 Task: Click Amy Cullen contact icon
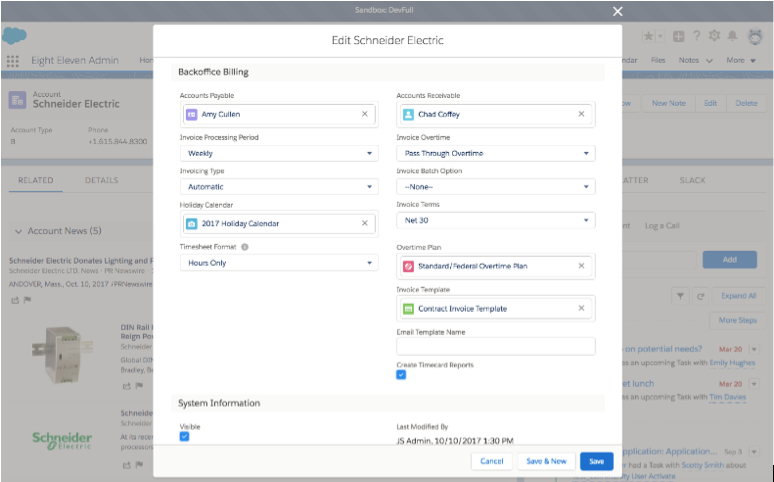pyautogui.click(x=192, y=115)
